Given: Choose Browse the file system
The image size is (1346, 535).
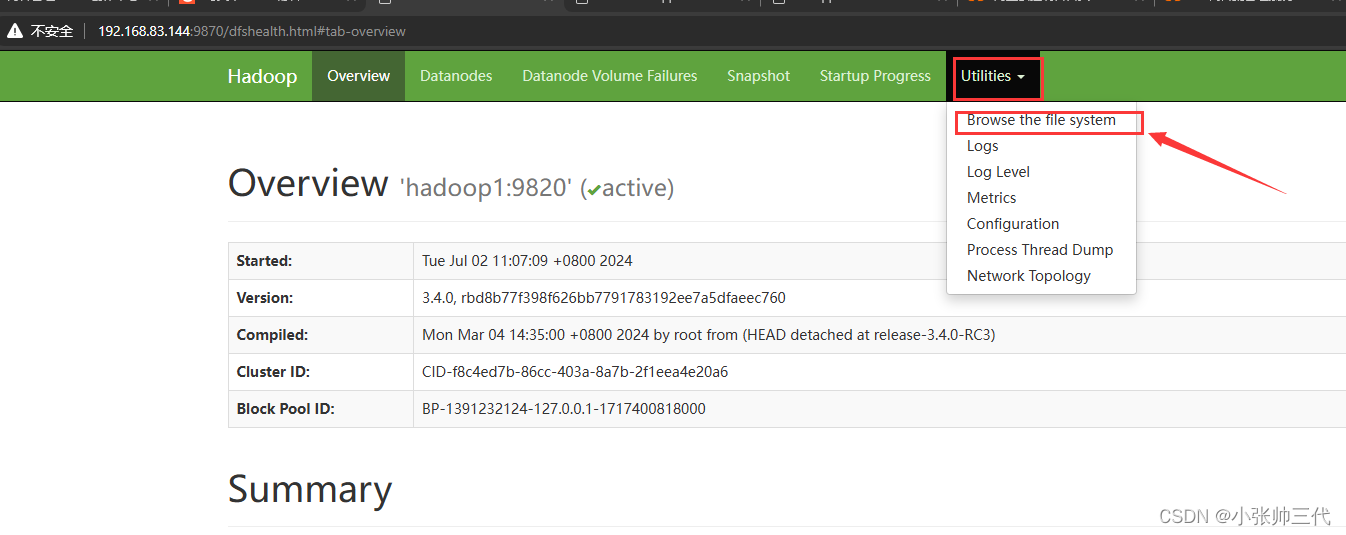Looking at the screenshot, I should [1041, 120].
